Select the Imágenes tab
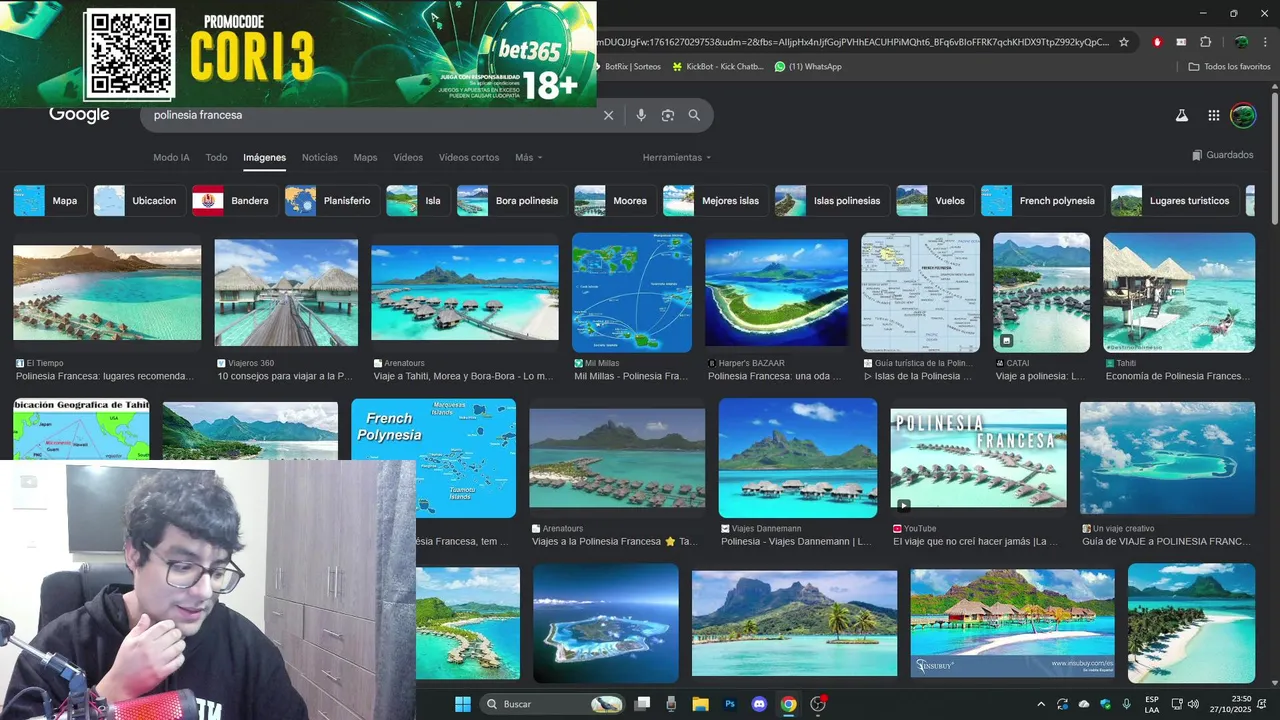This screenshot has width=1280, height=720. [x=264, y=157]
